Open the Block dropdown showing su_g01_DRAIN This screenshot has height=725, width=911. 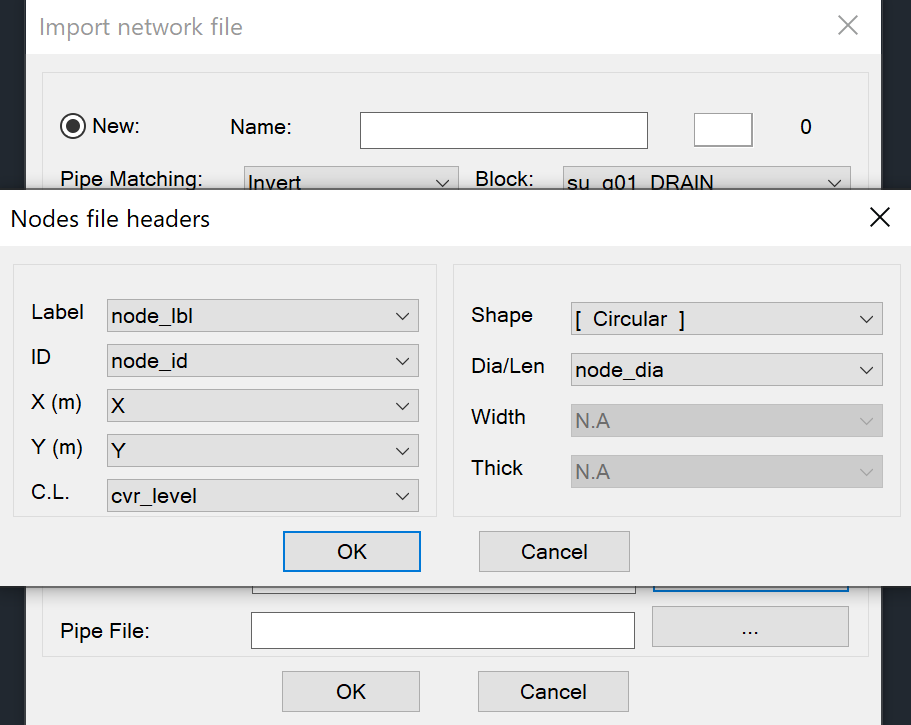click(x=706, y=178)
